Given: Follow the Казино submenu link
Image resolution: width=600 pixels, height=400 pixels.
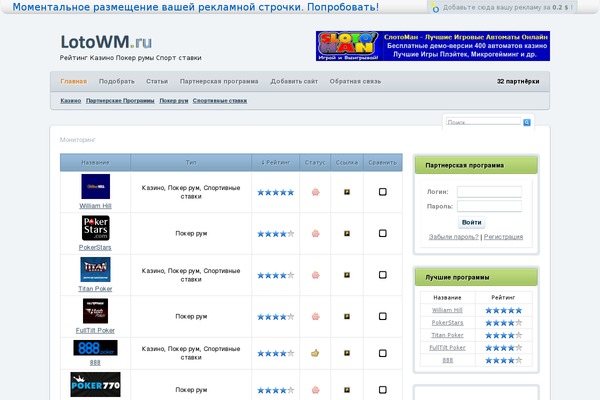Looking at the screenshot, I should pos(71,101).
